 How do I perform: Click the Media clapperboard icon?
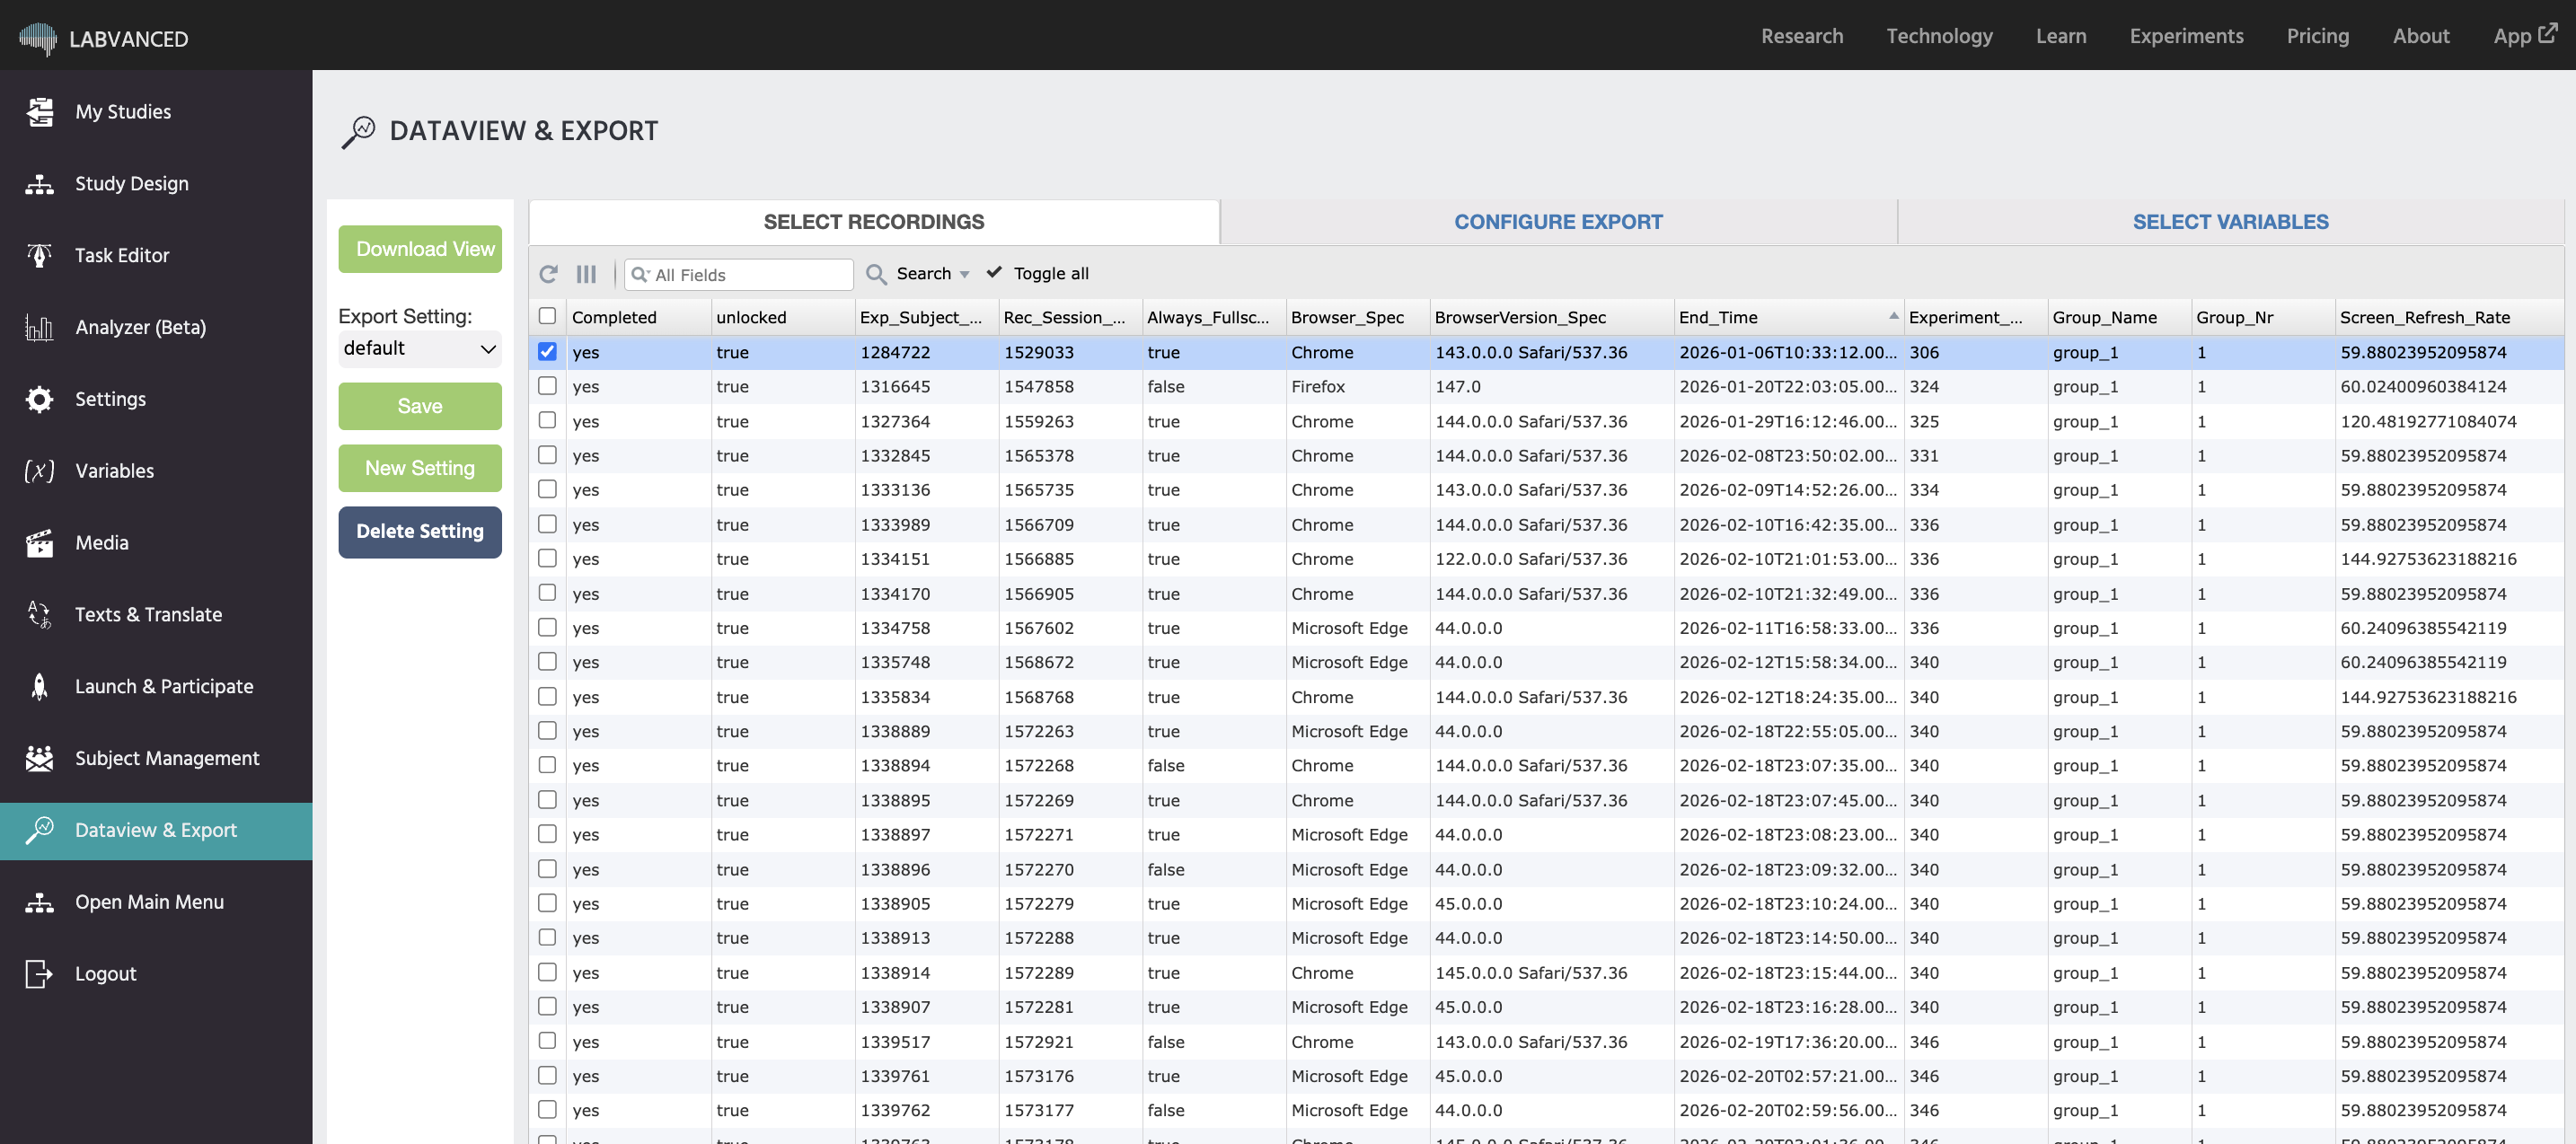pos(39,543)
